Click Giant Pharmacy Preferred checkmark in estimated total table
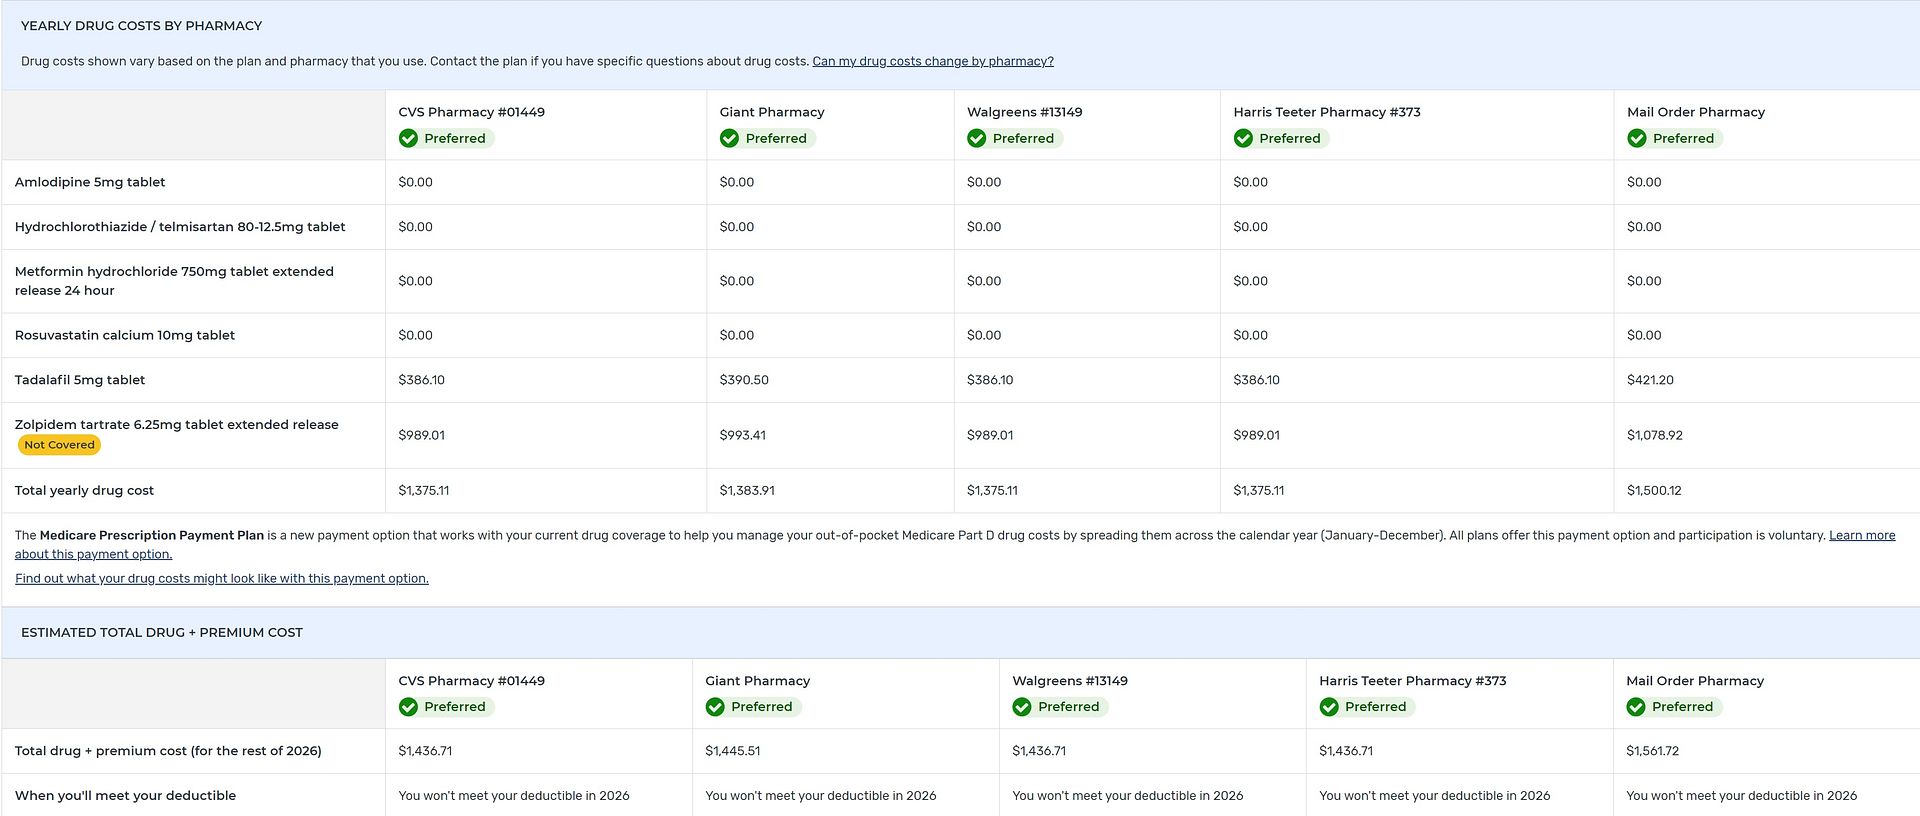This screenshot has width=1920, height=816. pos(715,707)
